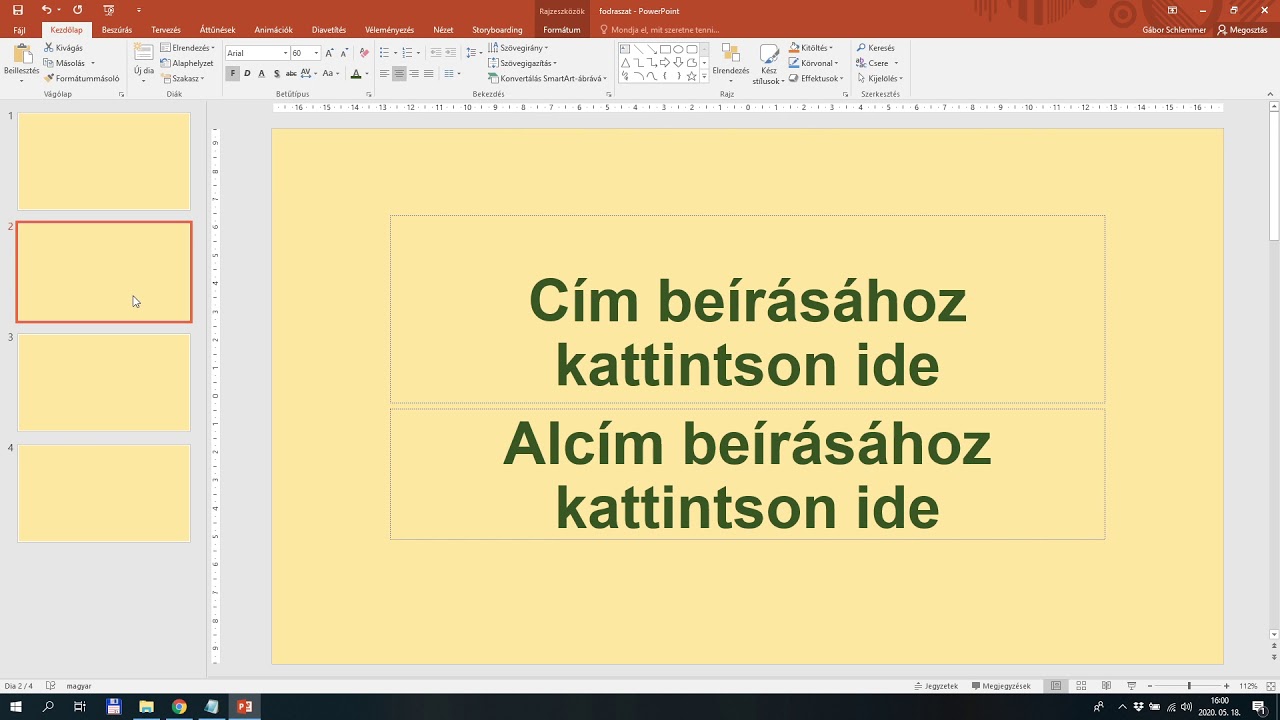Select the star shape in shapes gallery

coord(691,76)
